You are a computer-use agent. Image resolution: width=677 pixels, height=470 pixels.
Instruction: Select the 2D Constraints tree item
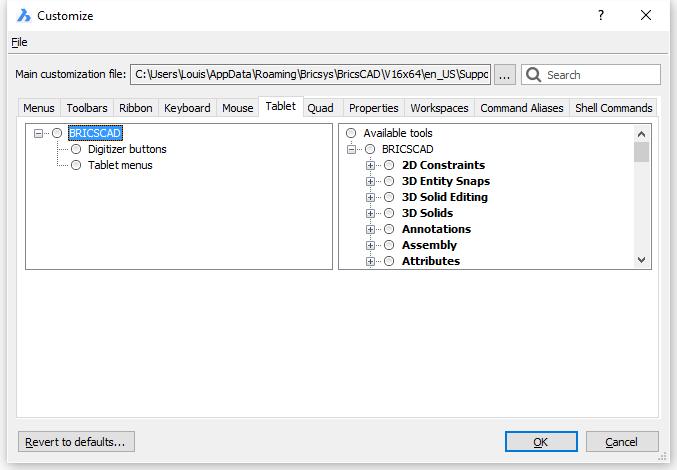click(x=443, y=165)
